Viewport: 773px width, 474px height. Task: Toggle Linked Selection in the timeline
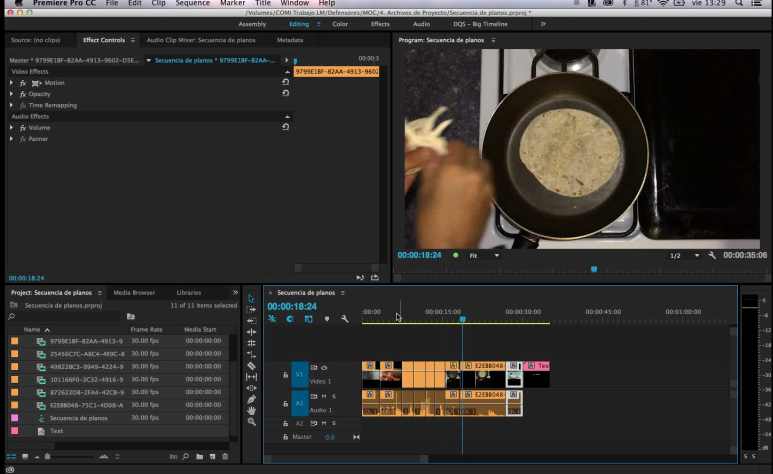coord(309,319)
